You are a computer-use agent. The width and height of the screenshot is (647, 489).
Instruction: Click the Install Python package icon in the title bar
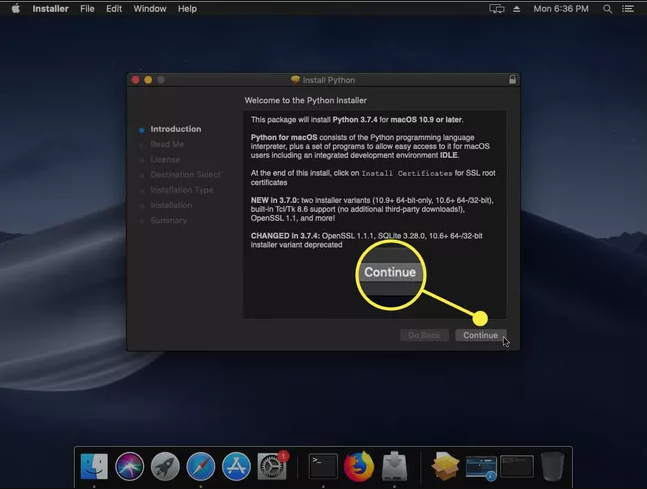coord(295,80)
